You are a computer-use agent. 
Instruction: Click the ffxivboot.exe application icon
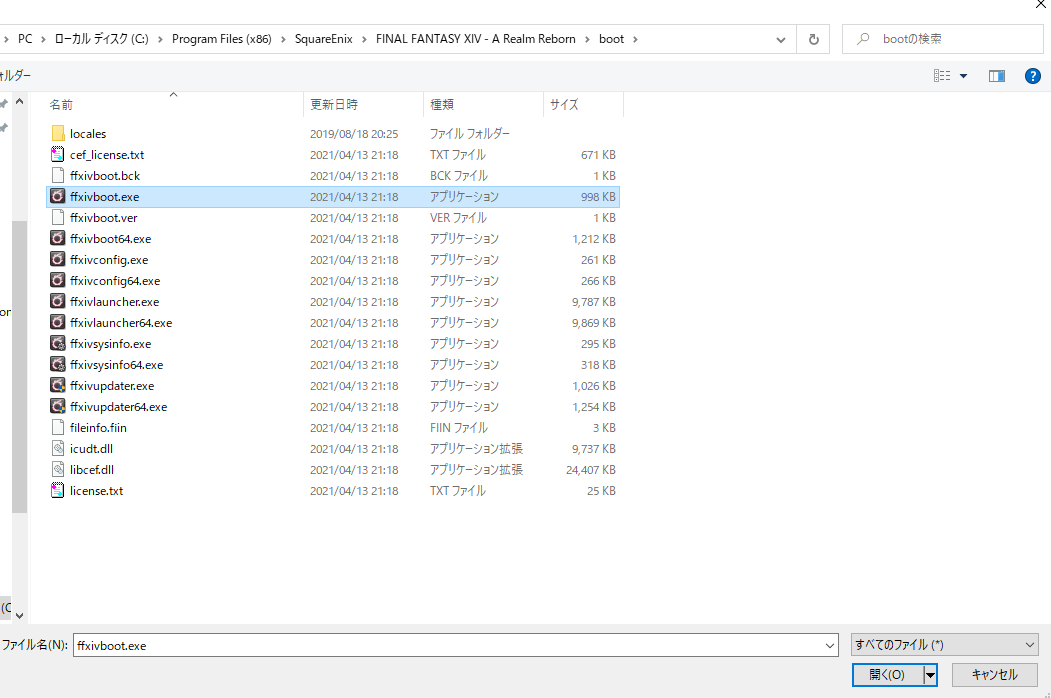58,196
